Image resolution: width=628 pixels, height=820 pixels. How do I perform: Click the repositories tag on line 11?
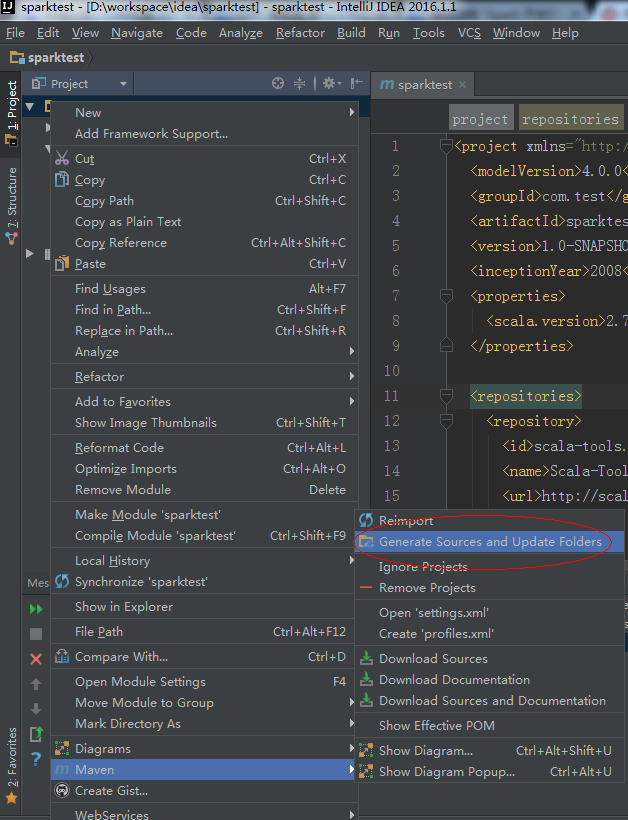pyautogui.click(x=526, y=396)
